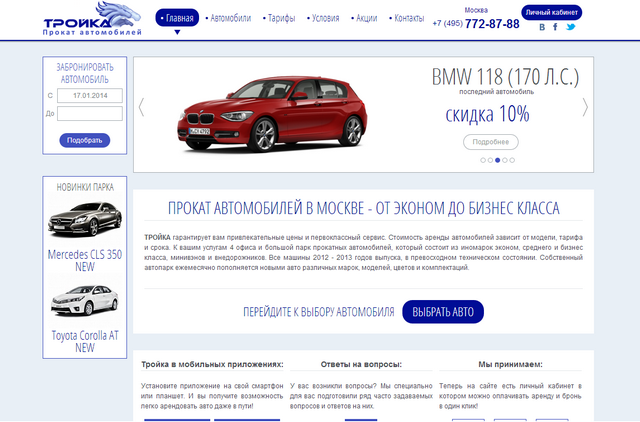Select second slider pagination dot
640x422 pixels.
click(490, 160)
